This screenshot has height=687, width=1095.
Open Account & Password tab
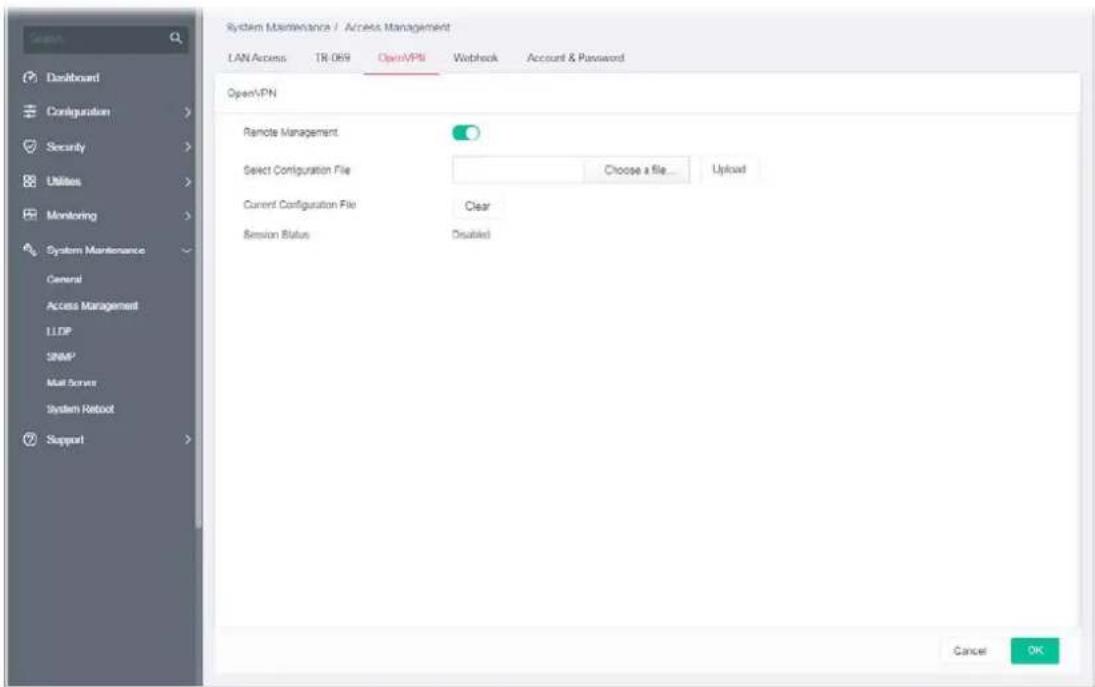point(575,58)
